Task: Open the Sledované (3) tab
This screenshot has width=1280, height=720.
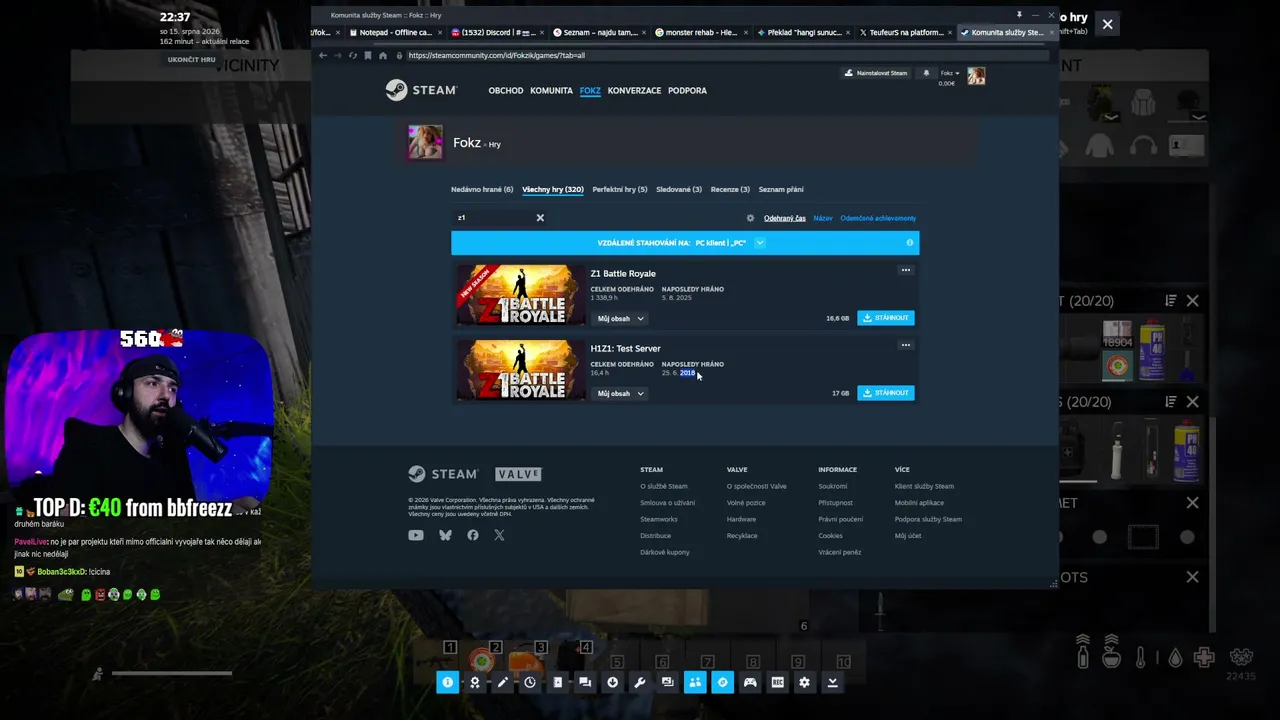Action: (x=679, y=189)
